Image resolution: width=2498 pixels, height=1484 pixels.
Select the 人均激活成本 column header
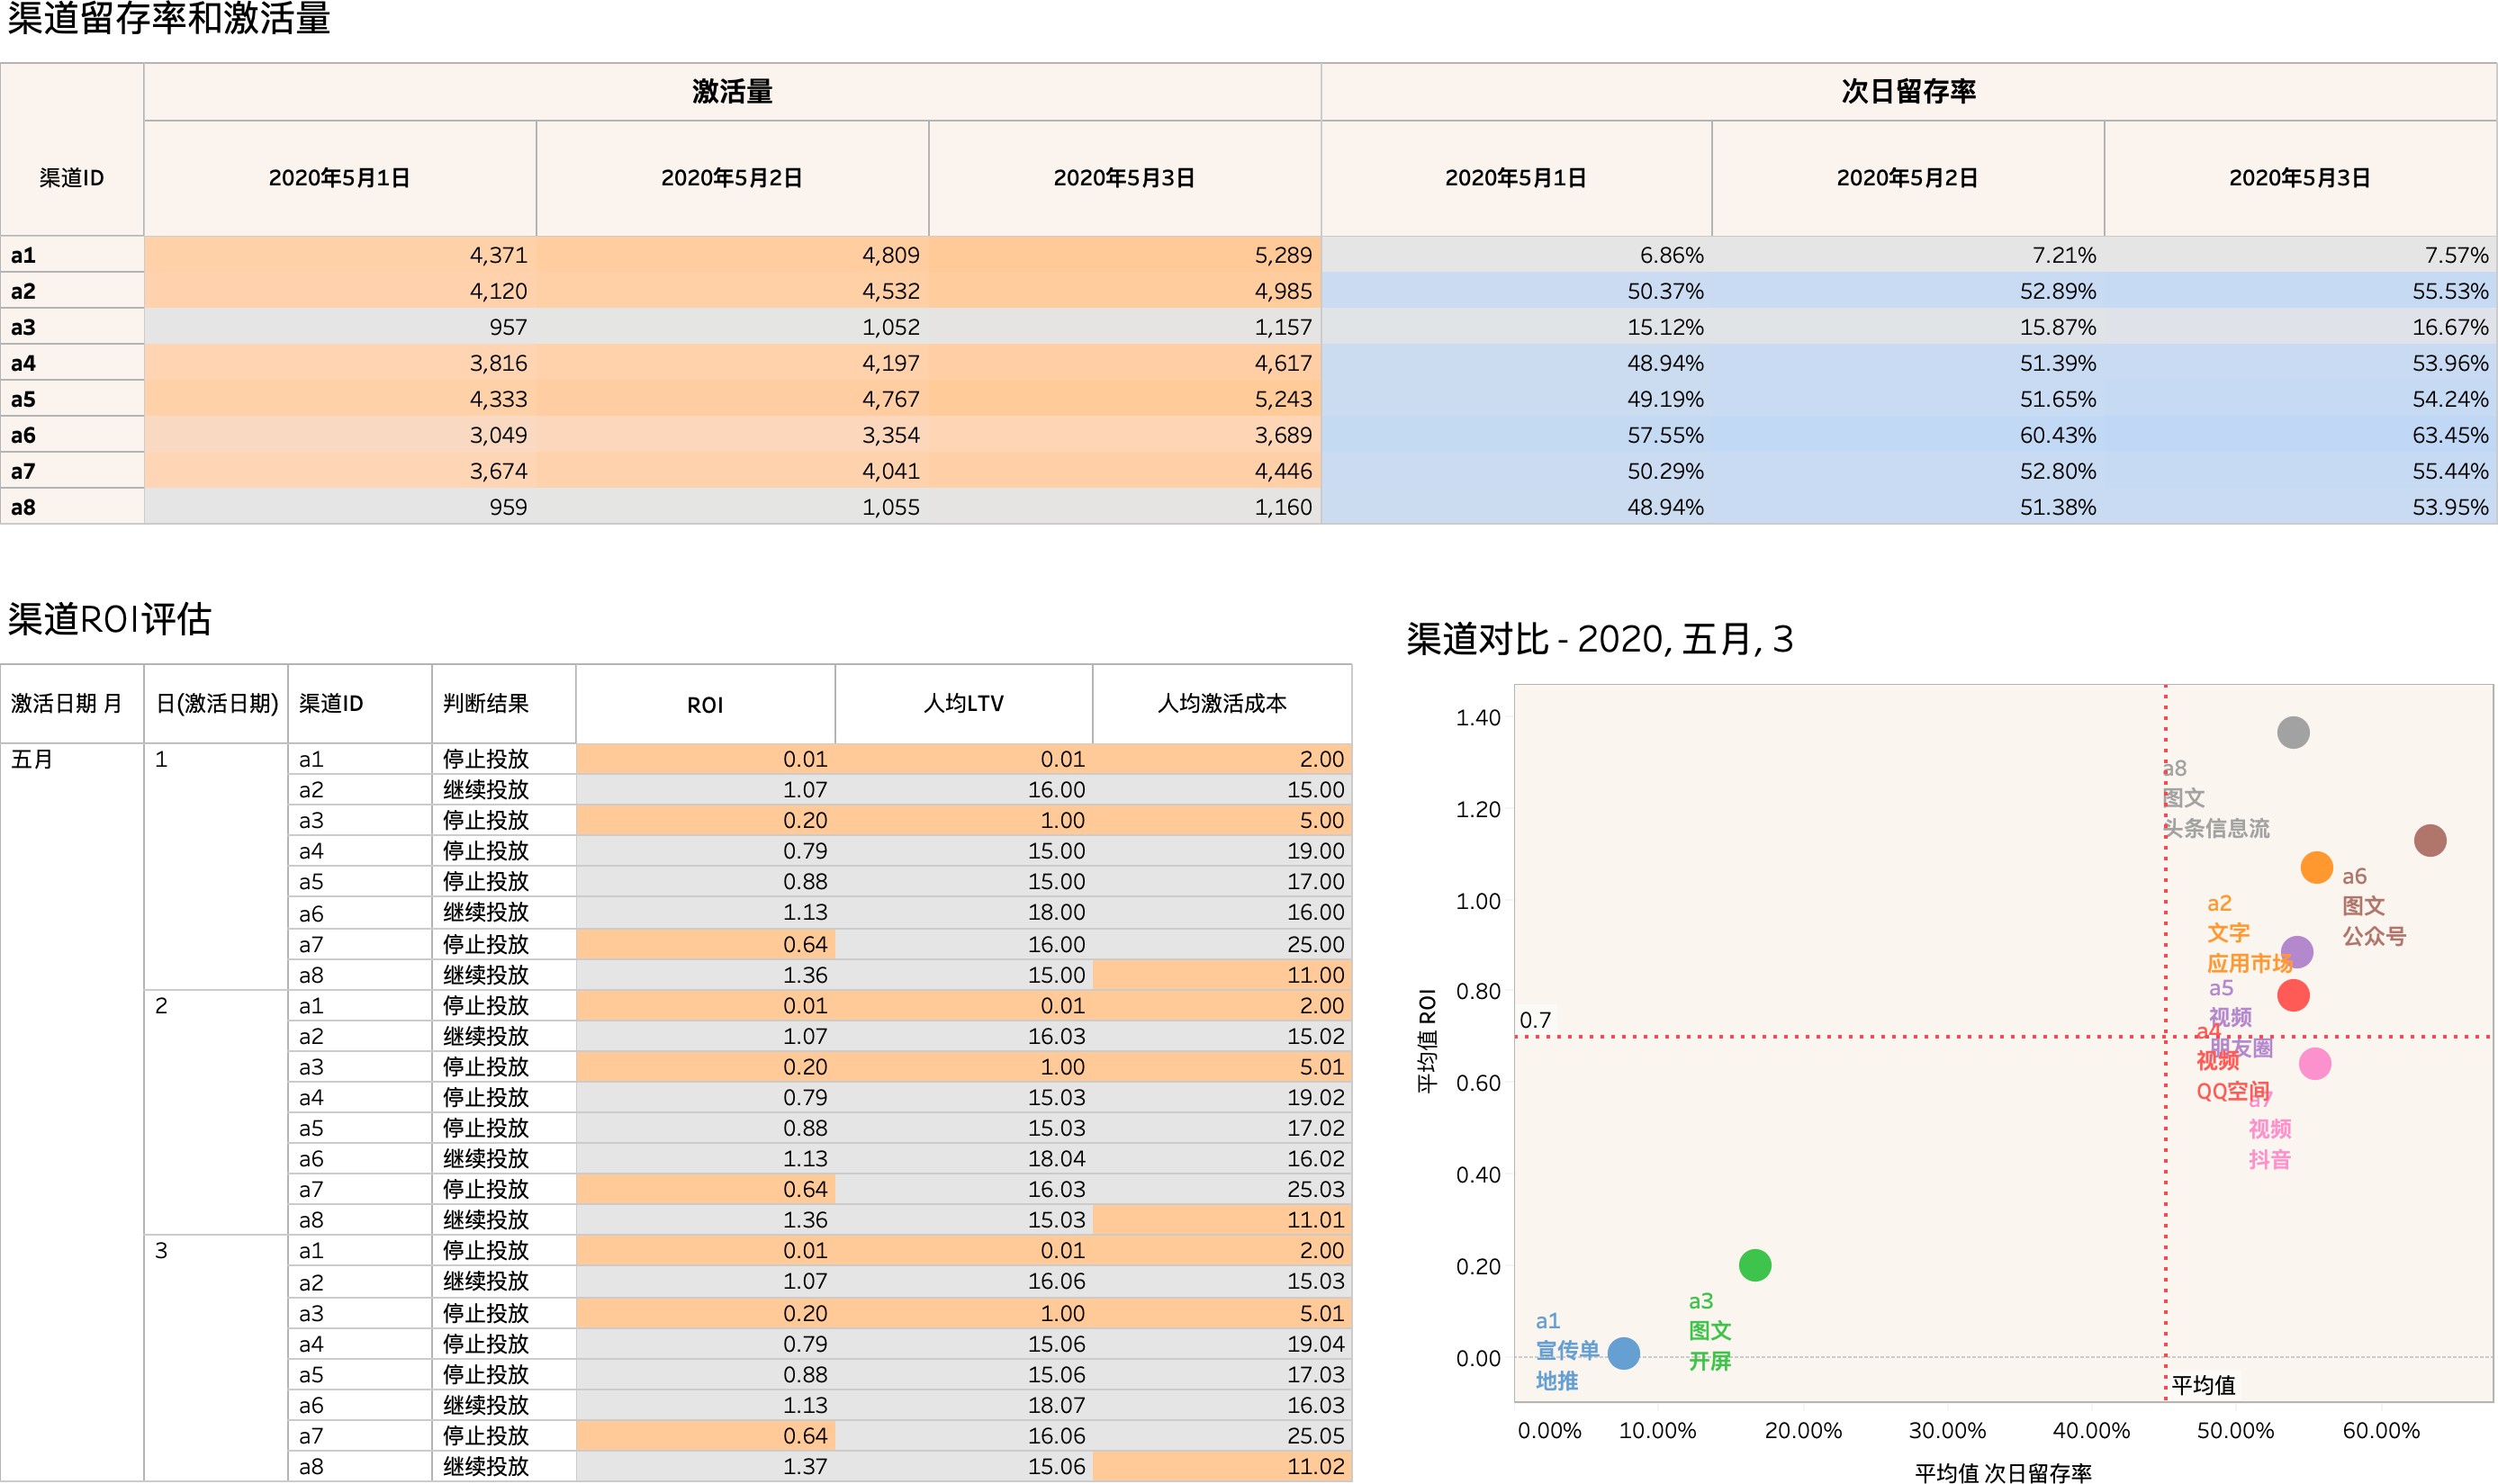coord(1221,704)
